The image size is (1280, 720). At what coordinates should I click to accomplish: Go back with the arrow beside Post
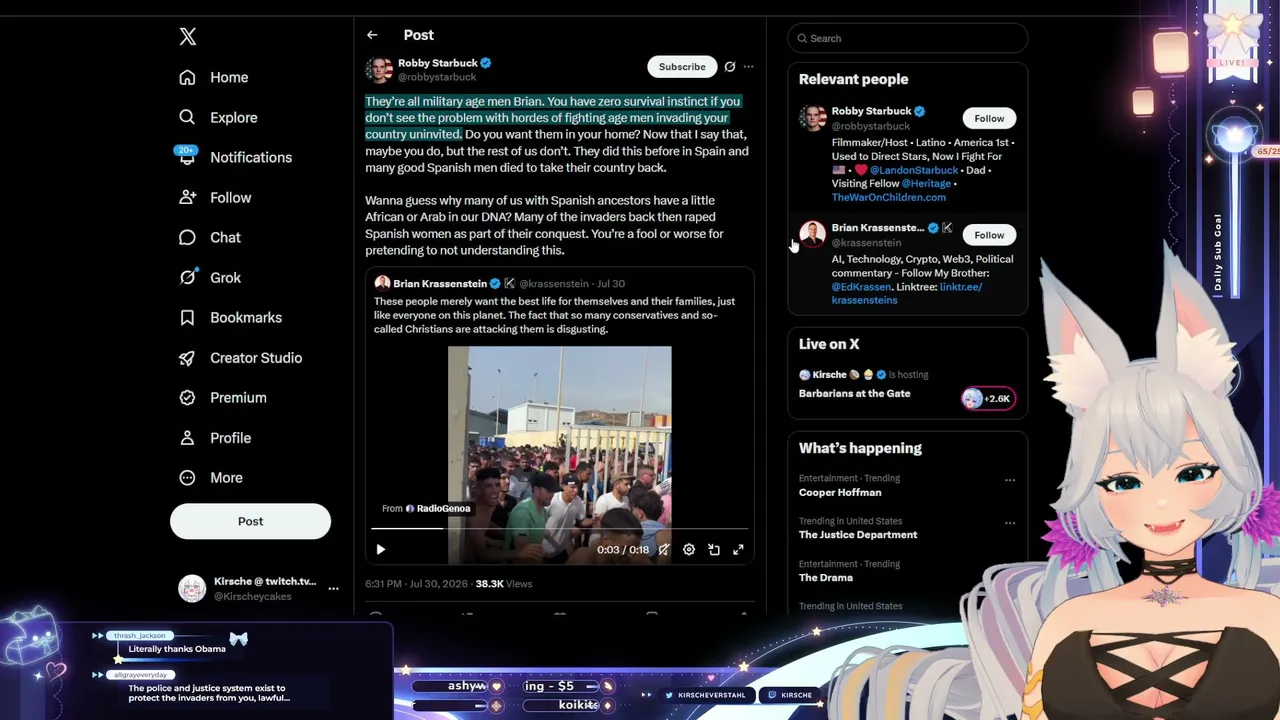click(x=372, y=35)
